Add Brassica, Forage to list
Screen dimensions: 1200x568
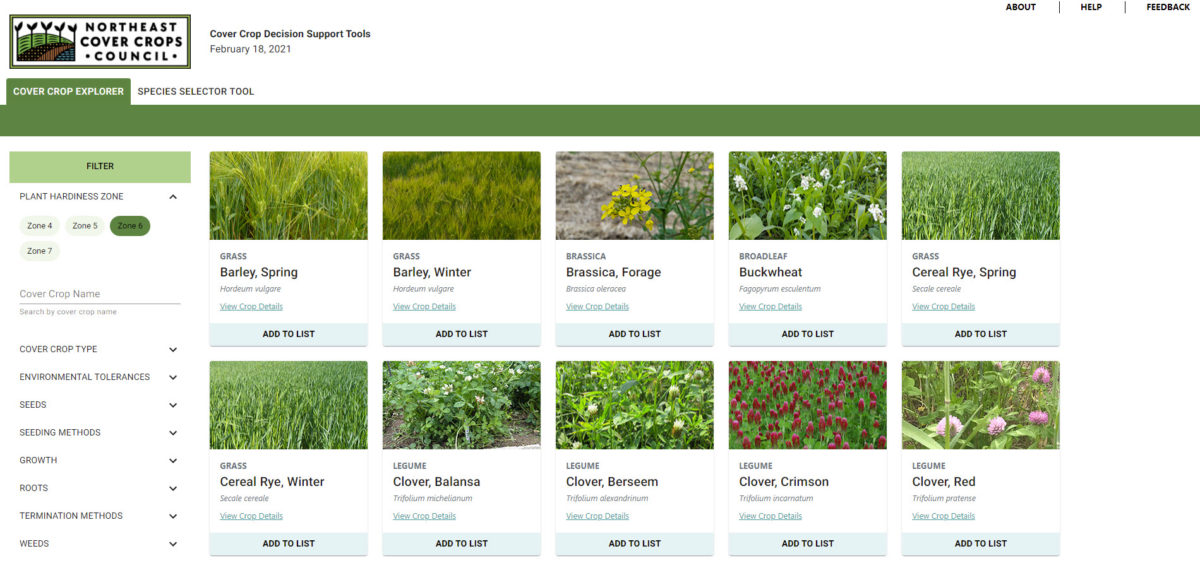click(x=635, y=334)
